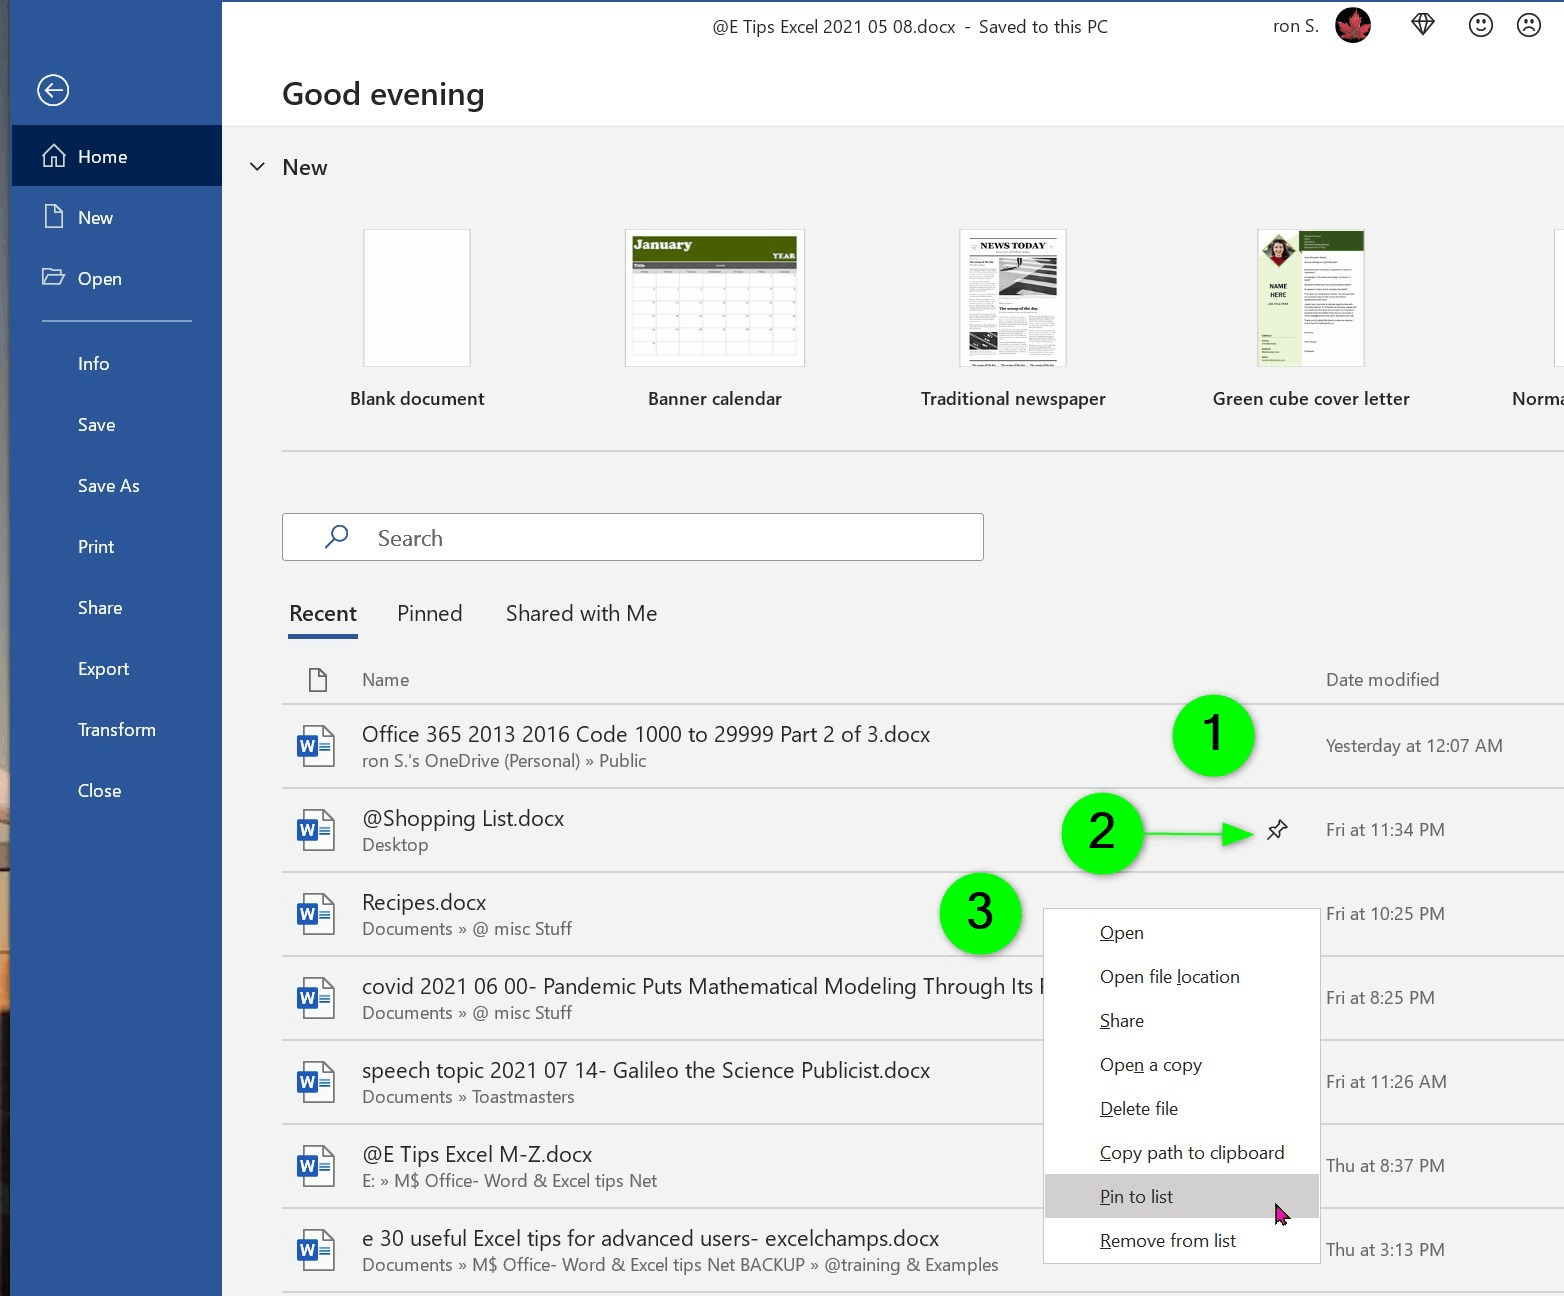
Task: Choose Save in the sidebar
Action: click(x=117, y=424)
